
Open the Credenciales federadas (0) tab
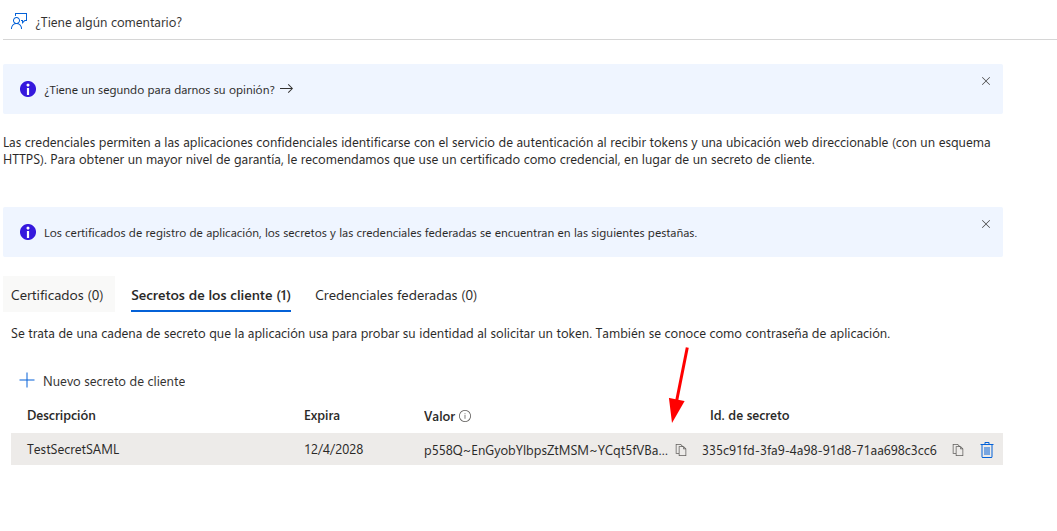pos(396,295)
